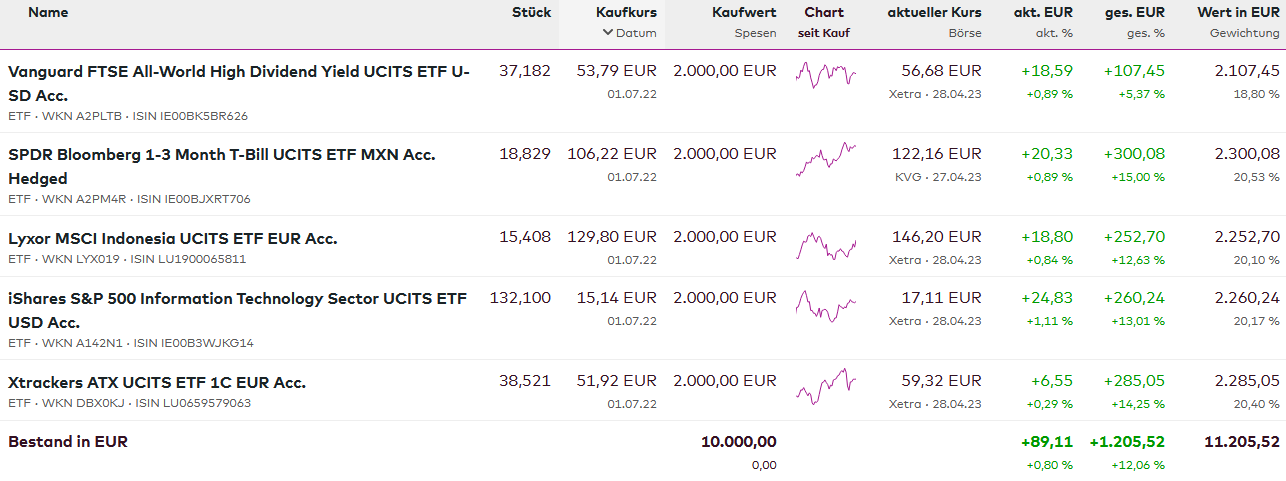Viewport: 1286px width, 481px height.
Task: Sort by akt. EUR column header
Action: point(1041,13)
